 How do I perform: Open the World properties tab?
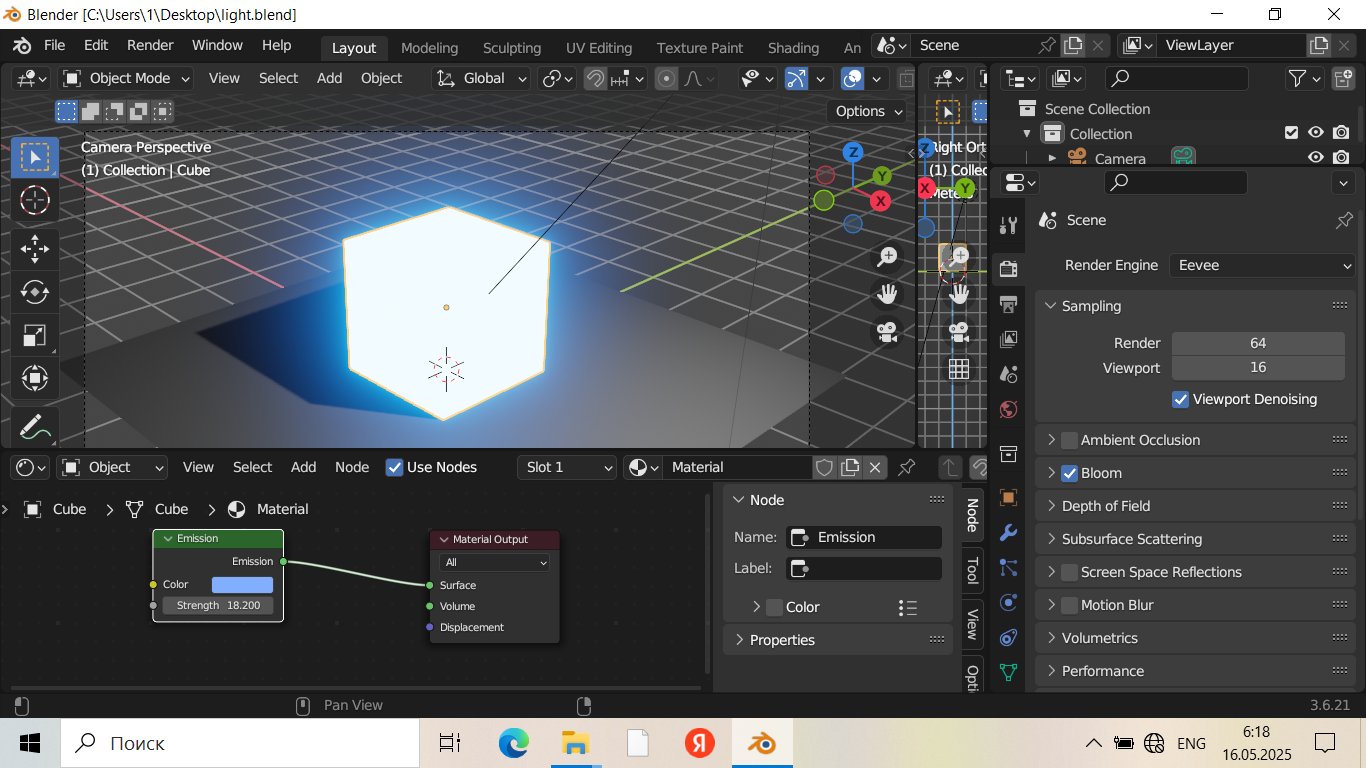pyautogui.click(x=1008, y=409)
